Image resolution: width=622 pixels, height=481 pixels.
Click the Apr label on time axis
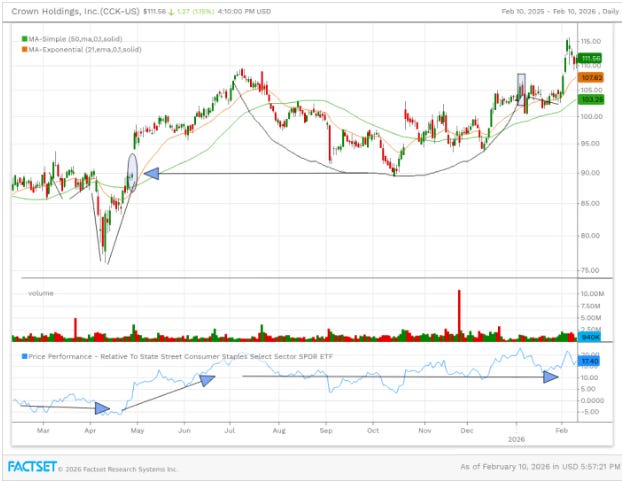click(x=90, y=431)
